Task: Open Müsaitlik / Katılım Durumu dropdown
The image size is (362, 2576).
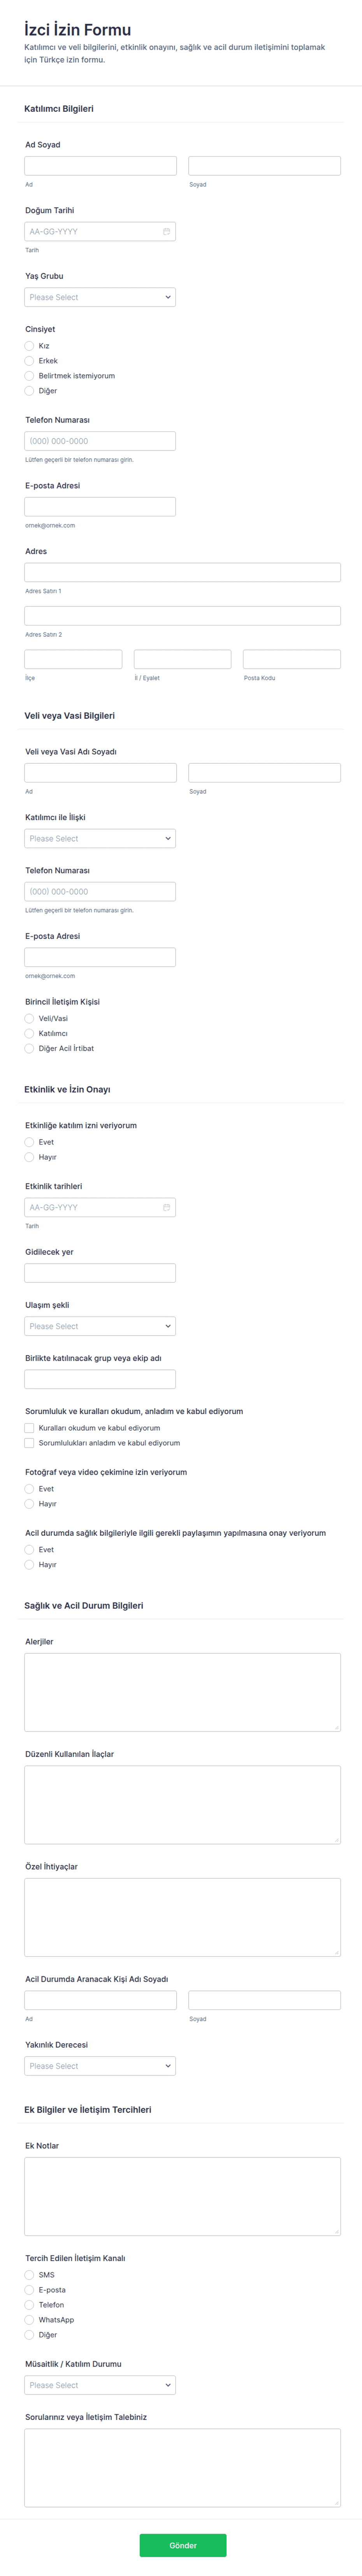Action: click(x=100, y=2385)
